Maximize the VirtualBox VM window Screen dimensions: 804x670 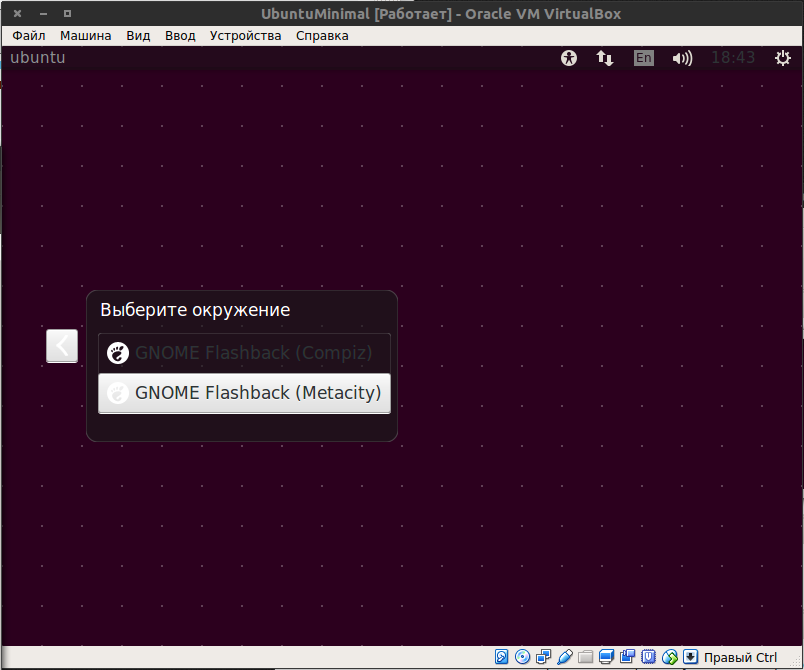click(x=67, y=13)
